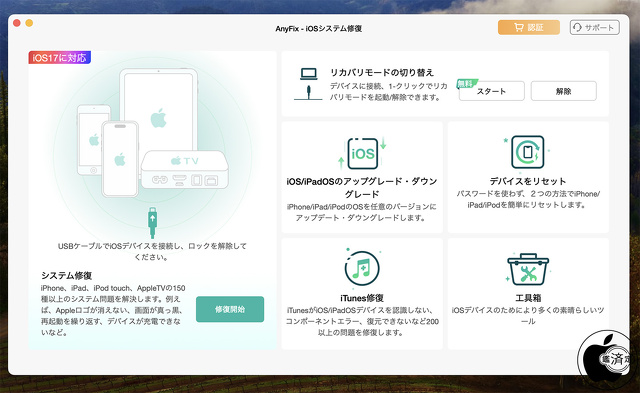The image size is (640, 393).
Task: Click the yellow minimize window button
Action: [x=29, y=23]
